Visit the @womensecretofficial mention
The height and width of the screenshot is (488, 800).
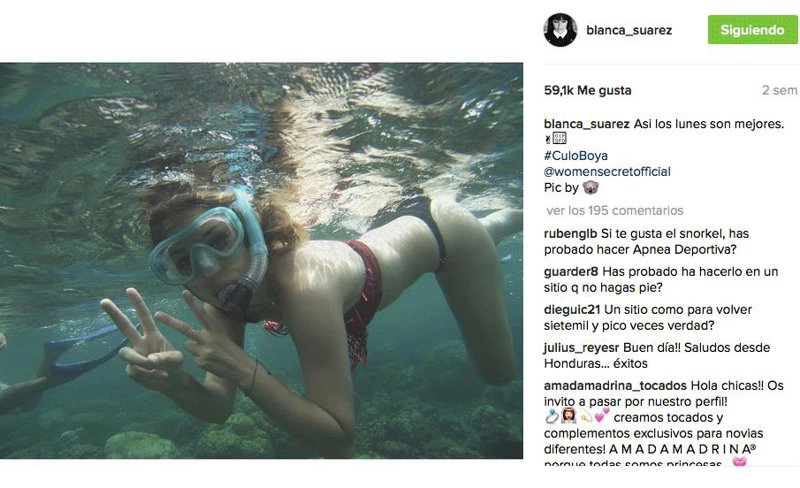(607, 172)
